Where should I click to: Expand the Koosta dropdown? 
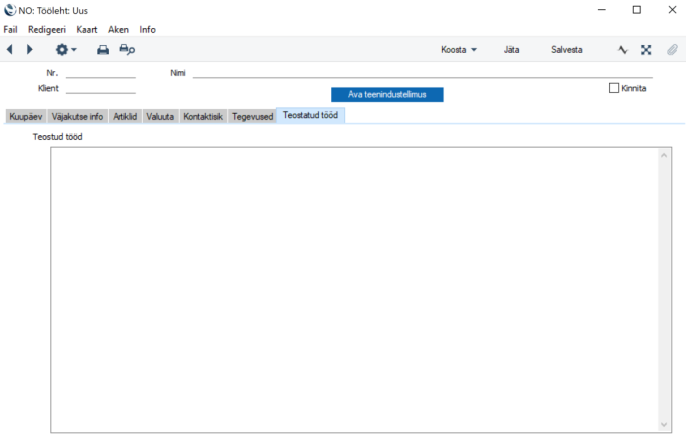point(458,49)
